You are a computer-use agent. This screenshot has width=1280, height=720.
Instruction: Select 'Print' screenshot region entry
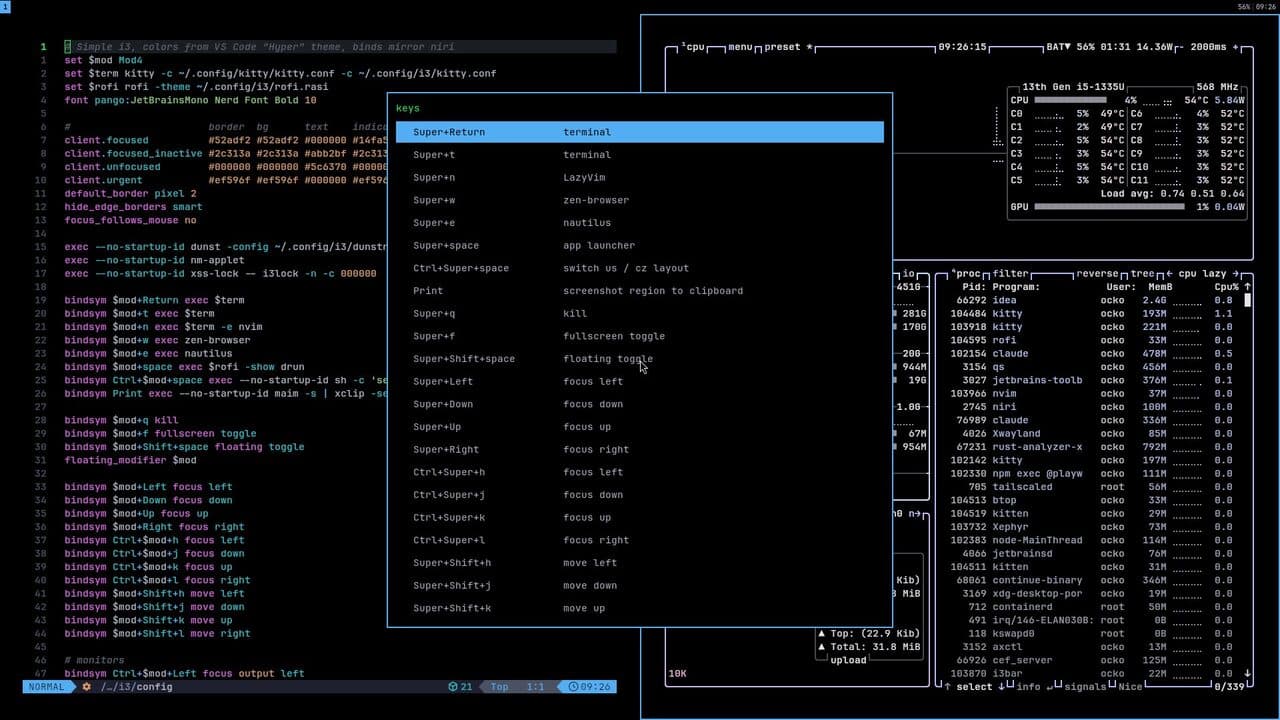tap(640, 291)
